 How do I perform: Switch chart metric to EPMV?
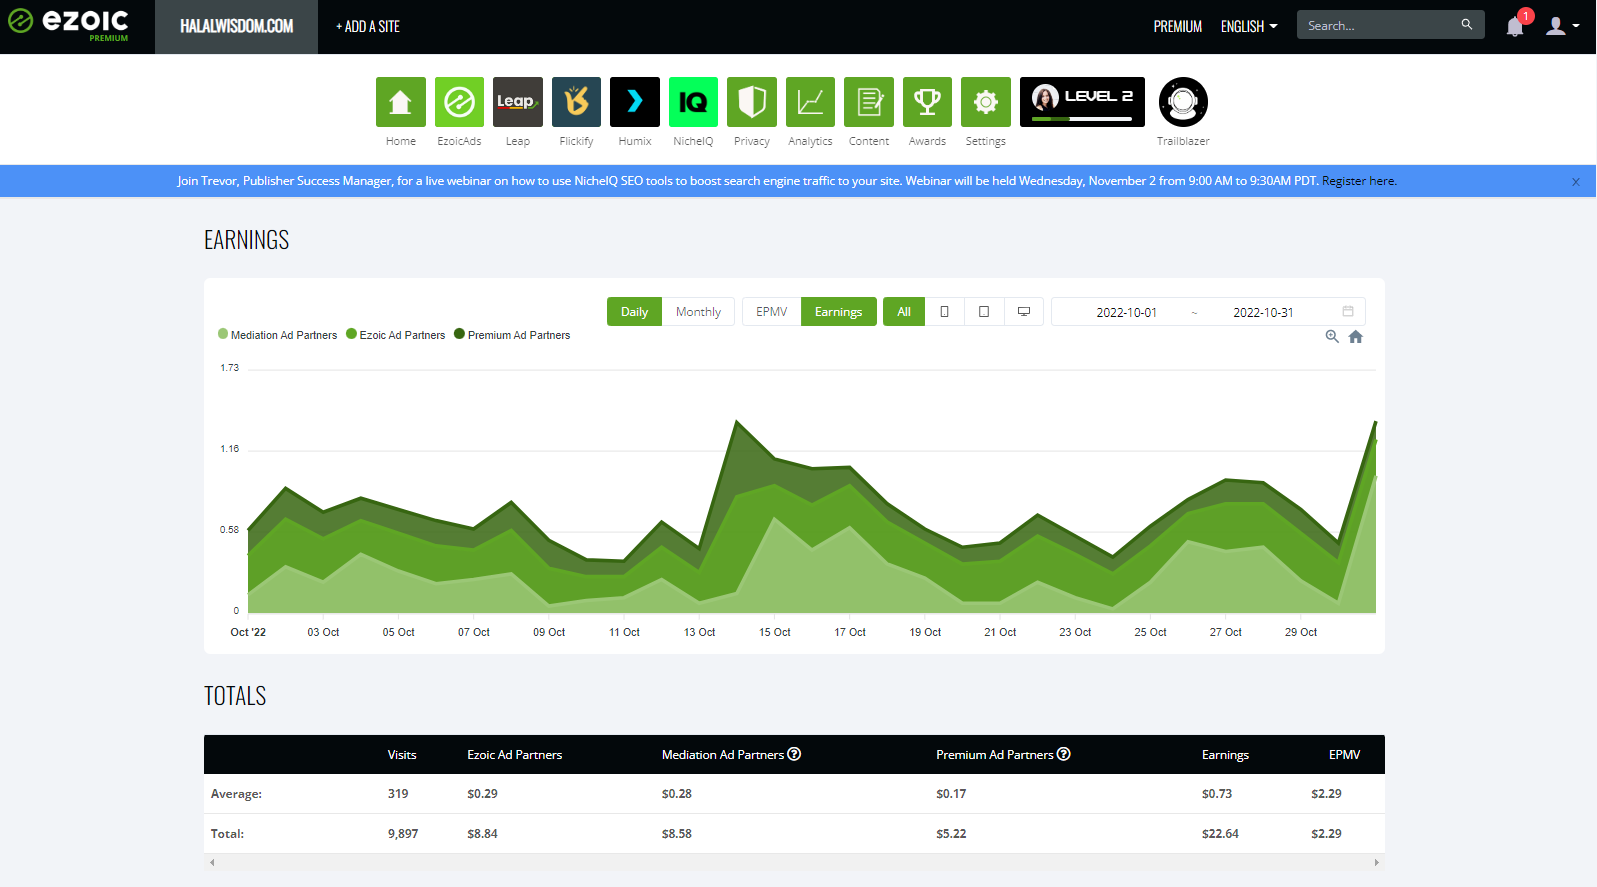click(771, 312)
